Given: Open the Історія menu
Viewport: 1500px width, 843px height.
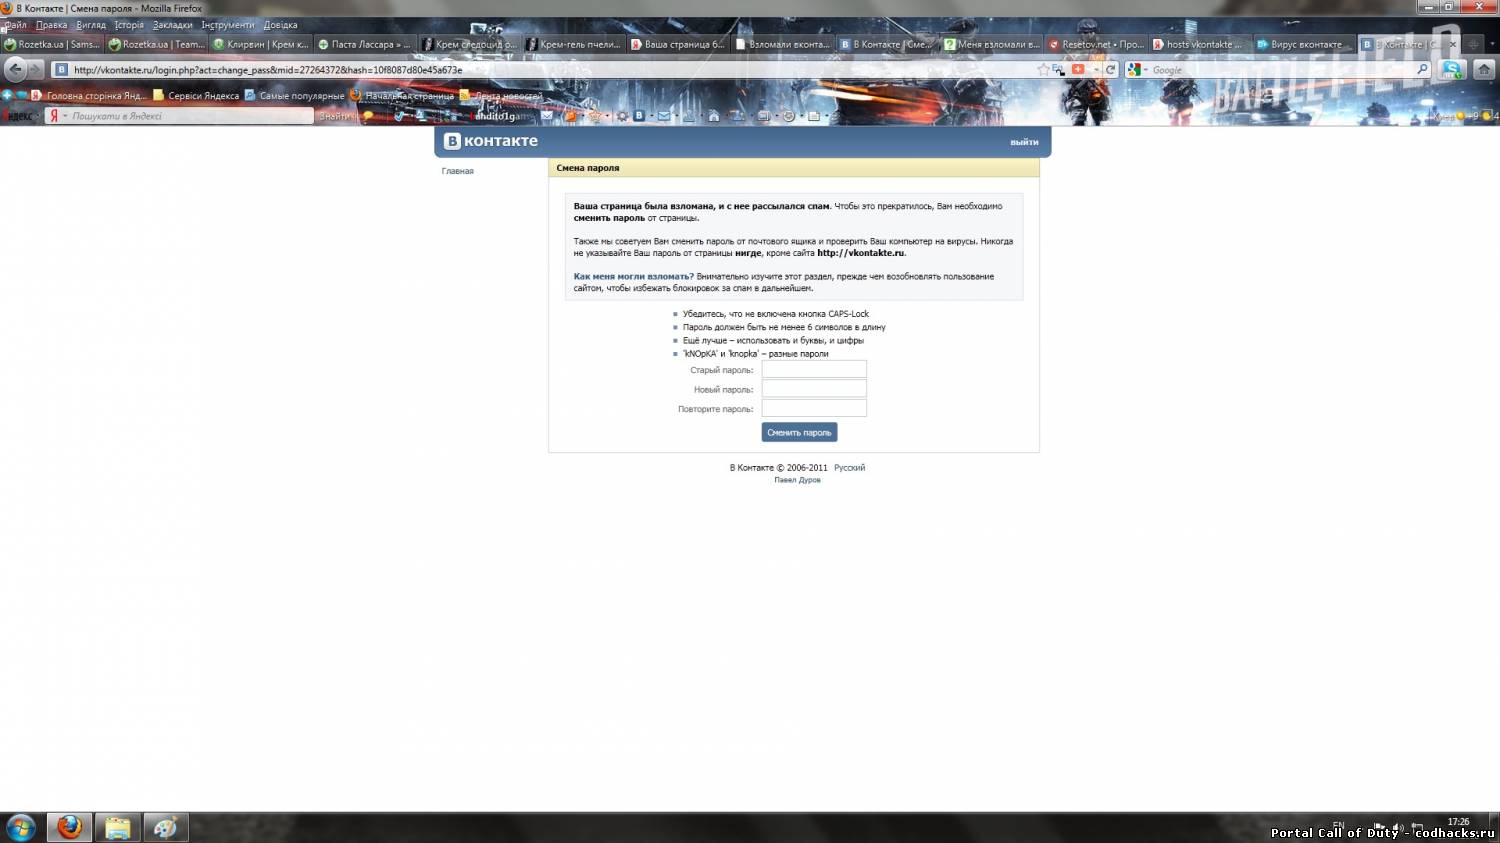Looking at the screenshot, I should click(x=129, y=25).
